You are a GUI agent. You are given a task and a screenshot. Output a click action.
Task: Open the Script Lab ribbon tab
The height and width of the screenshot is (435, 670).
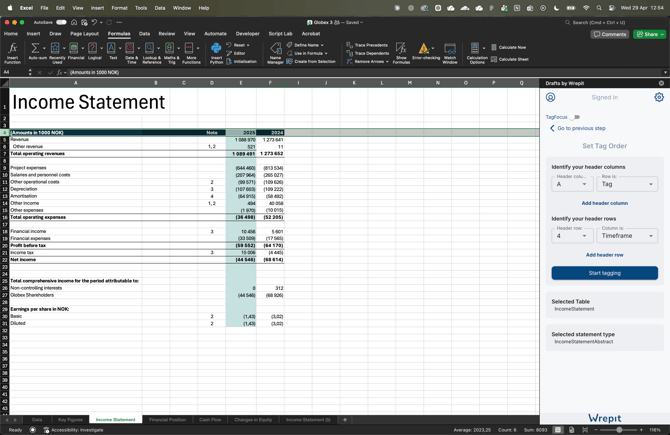pos(280,34)
